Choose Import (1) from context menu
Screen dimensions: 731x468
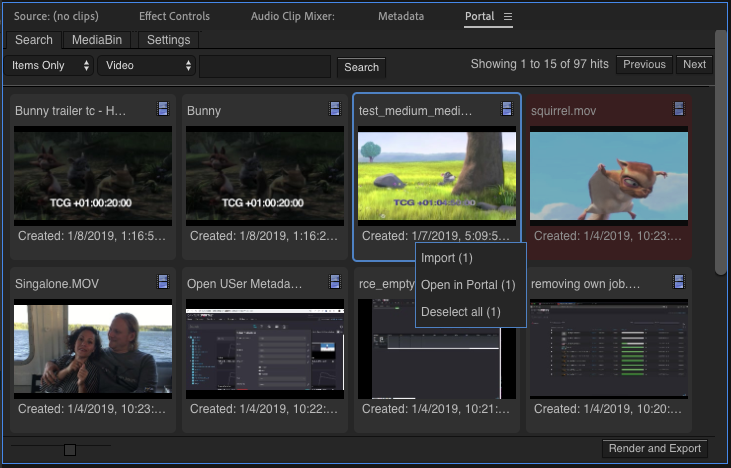[470, 258]
